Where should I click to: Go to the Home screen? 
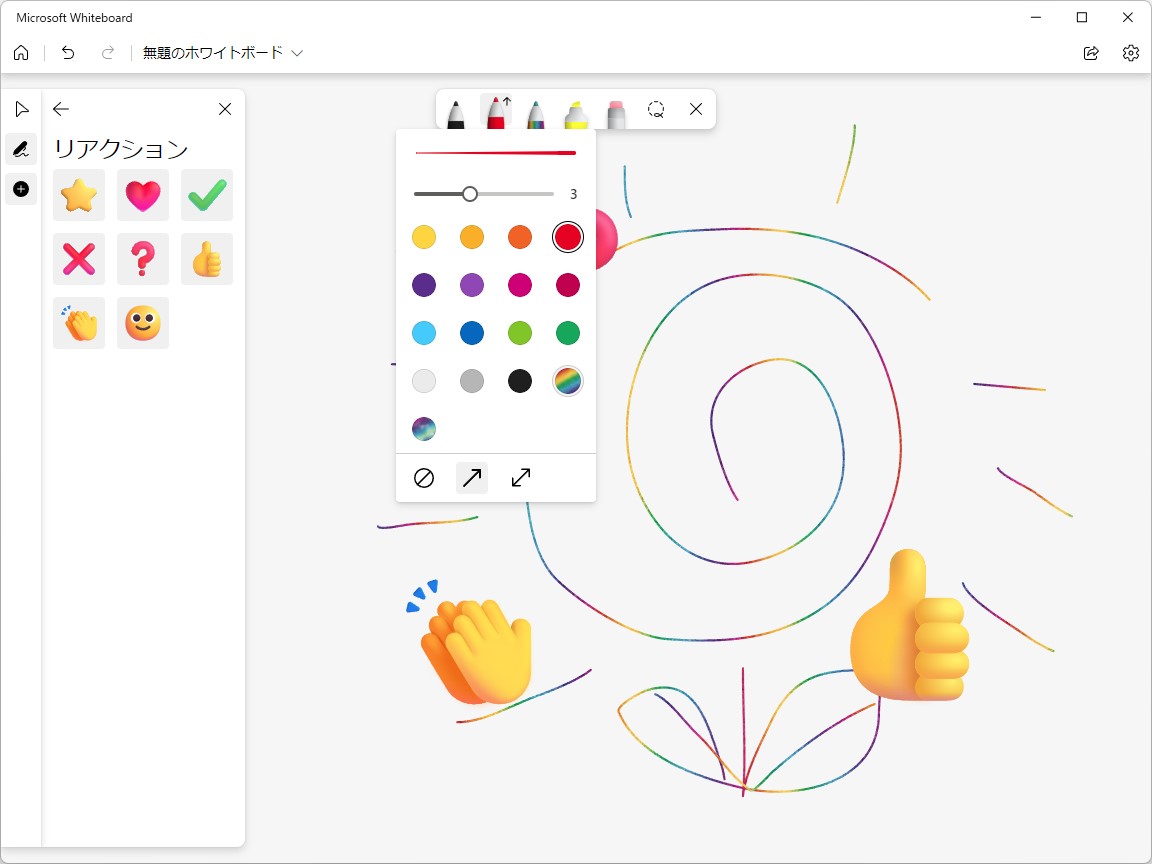tap(20, 52)
